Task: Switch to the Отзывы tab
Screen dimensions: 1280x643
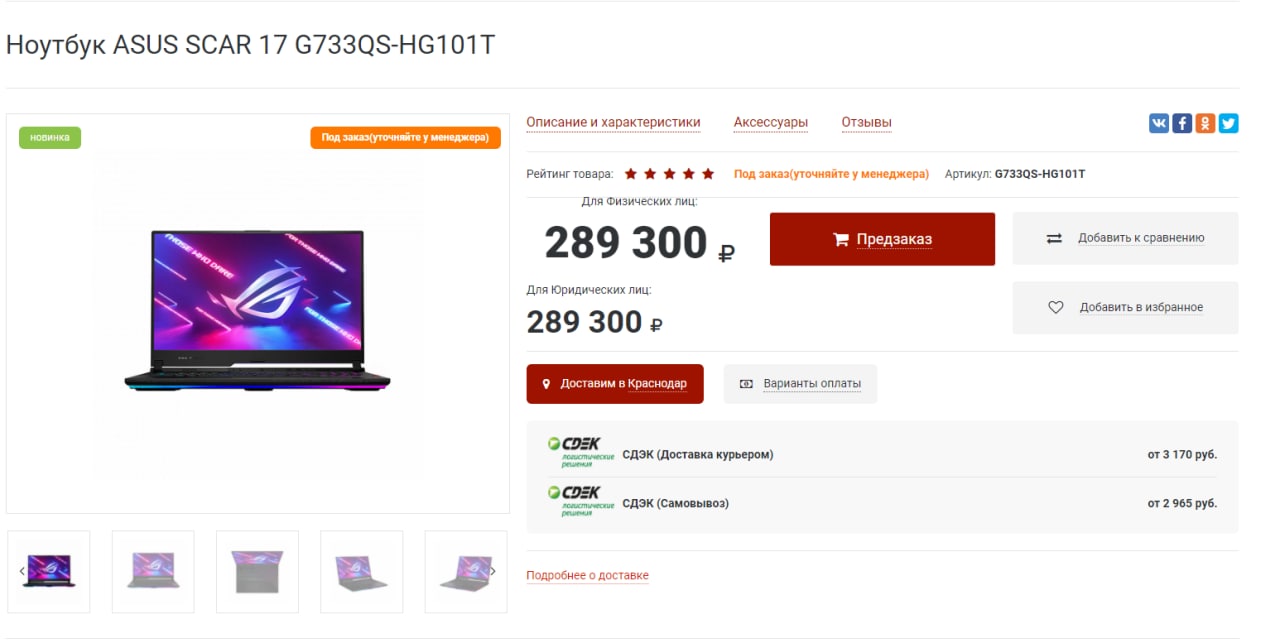Action: [866, 123]
